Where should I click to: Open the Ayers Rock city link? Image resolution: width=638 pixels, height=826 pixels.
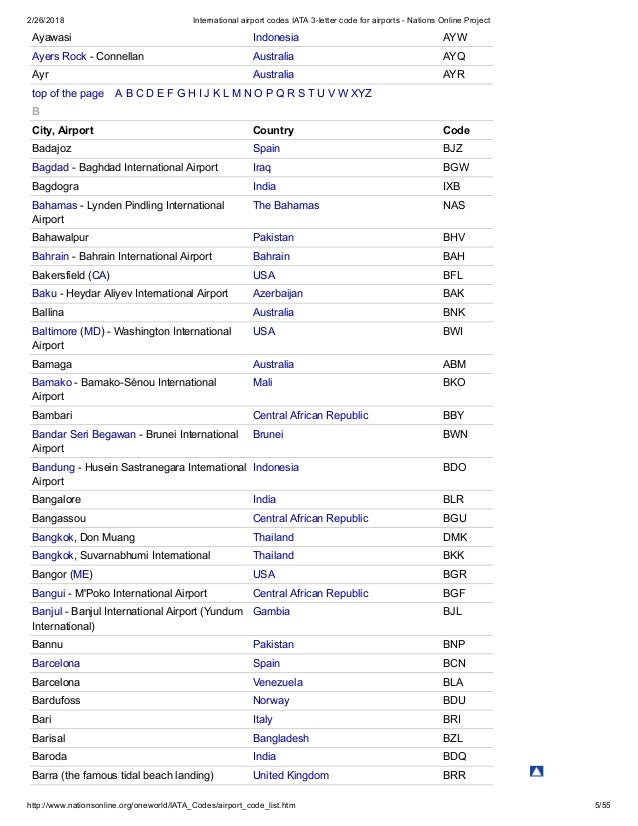(59, 56)
